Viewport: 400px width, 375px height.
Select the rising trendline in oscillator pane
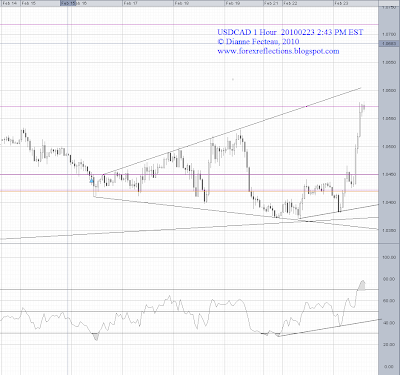[330, 328]
